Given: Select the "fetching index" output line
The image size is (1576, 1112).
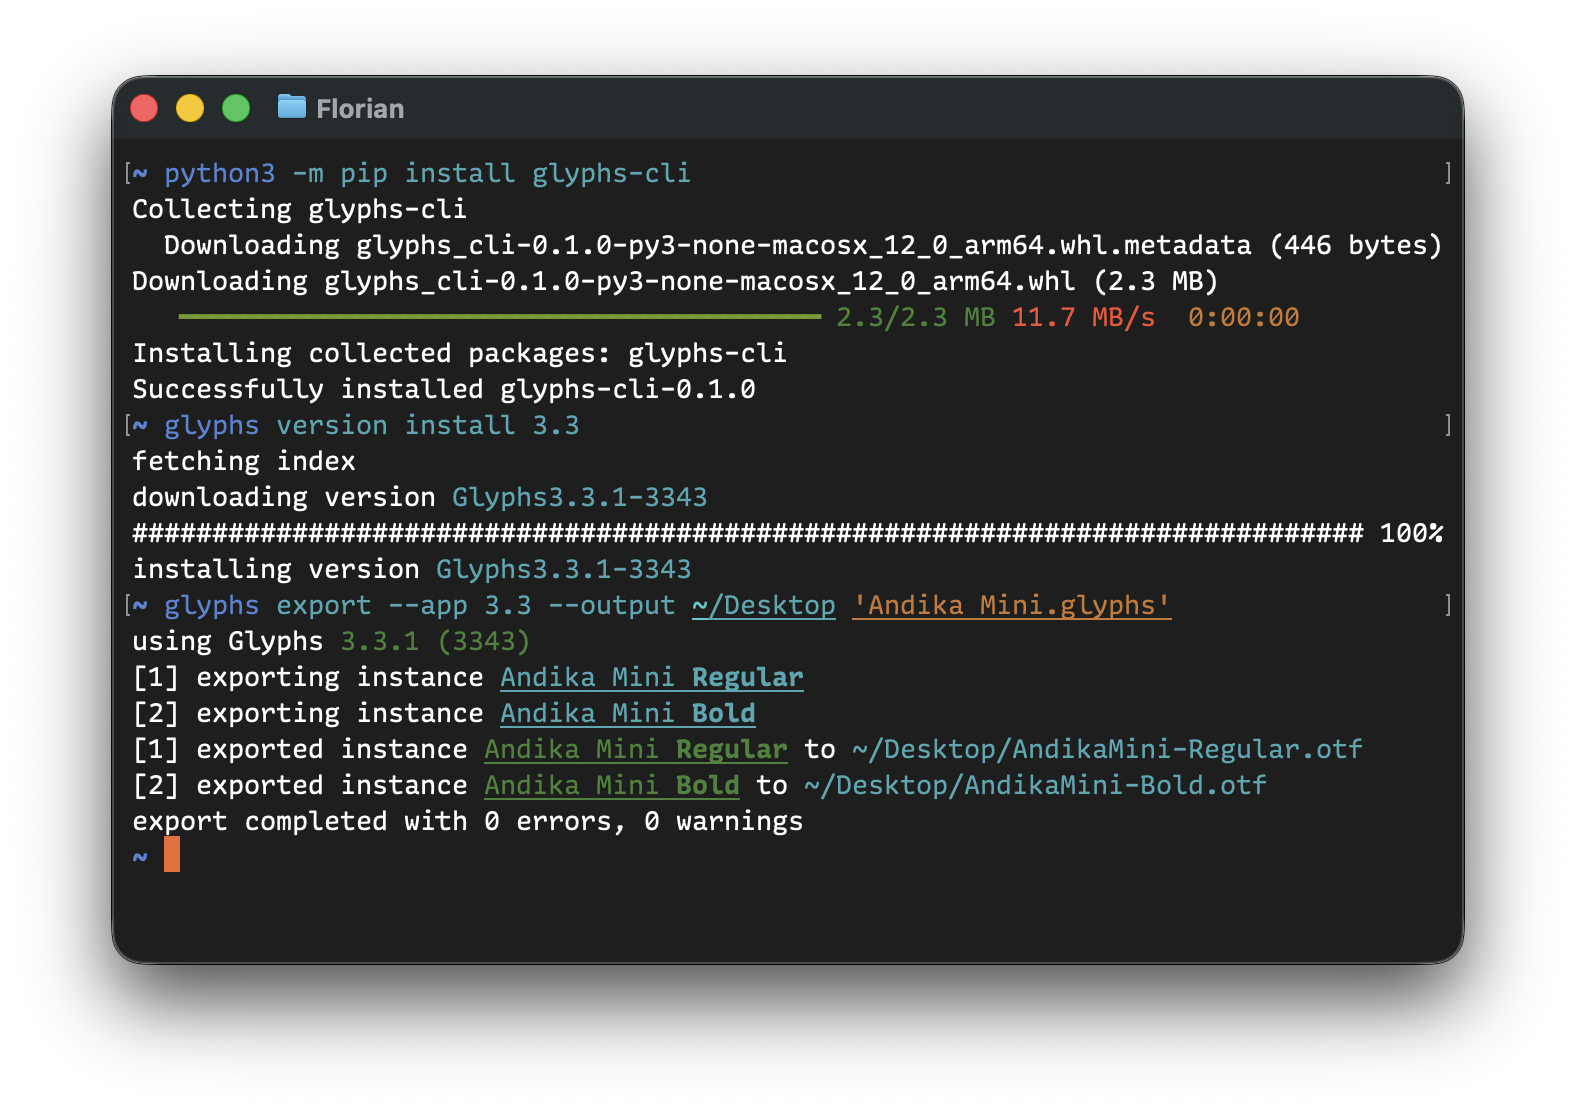Looking at the screenshot, I should point(243,461).
